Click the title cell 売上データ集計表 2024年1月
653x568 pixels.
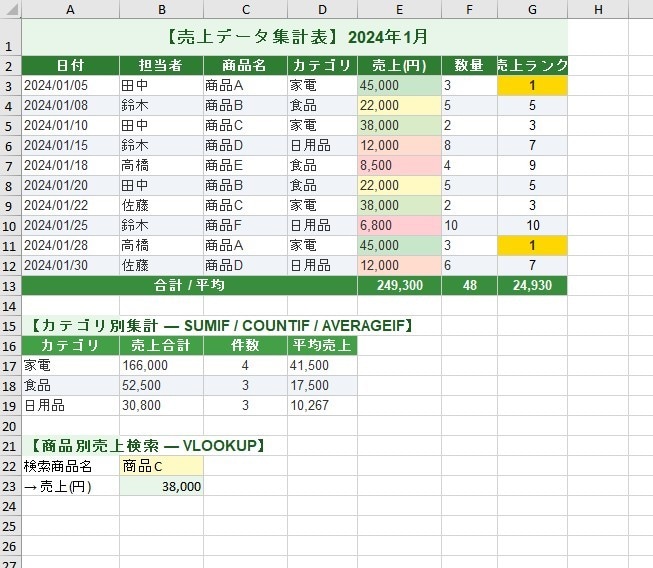(294, 37)
